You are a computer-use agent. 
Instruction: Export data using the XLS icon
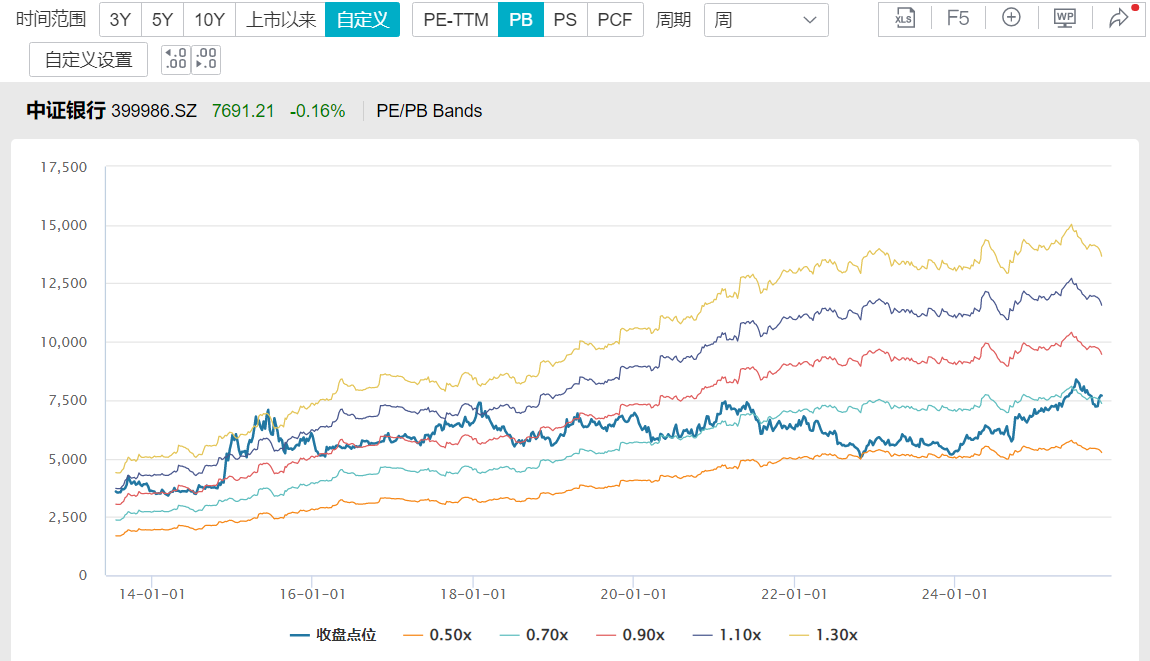[904, 19]
